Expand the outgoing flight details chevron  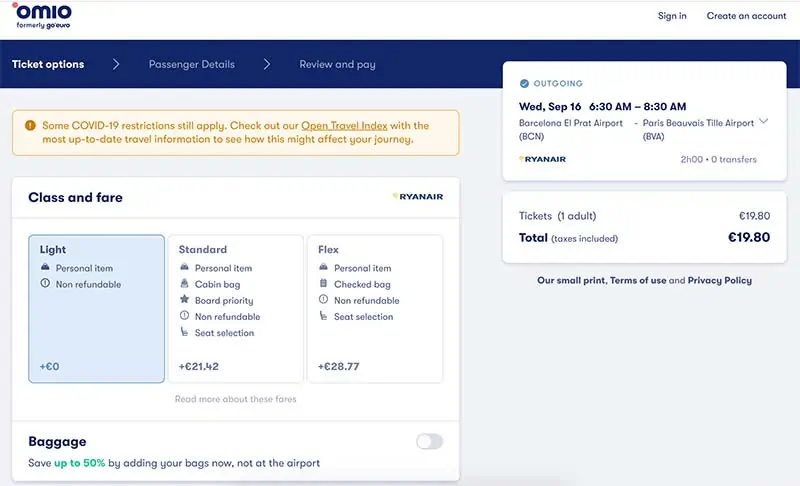(764, 122)
